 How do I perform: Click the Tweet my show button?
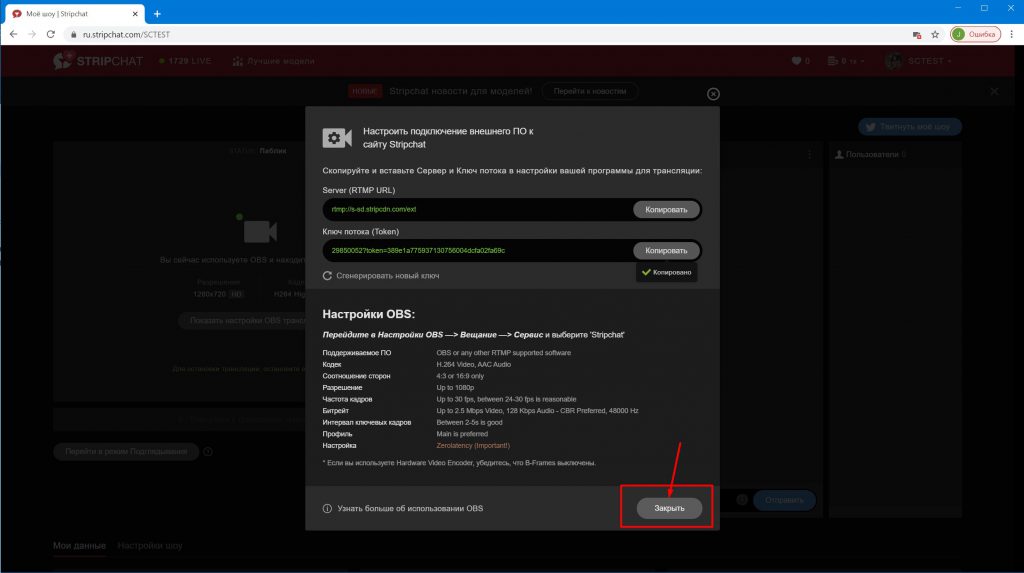click(910, 127)
